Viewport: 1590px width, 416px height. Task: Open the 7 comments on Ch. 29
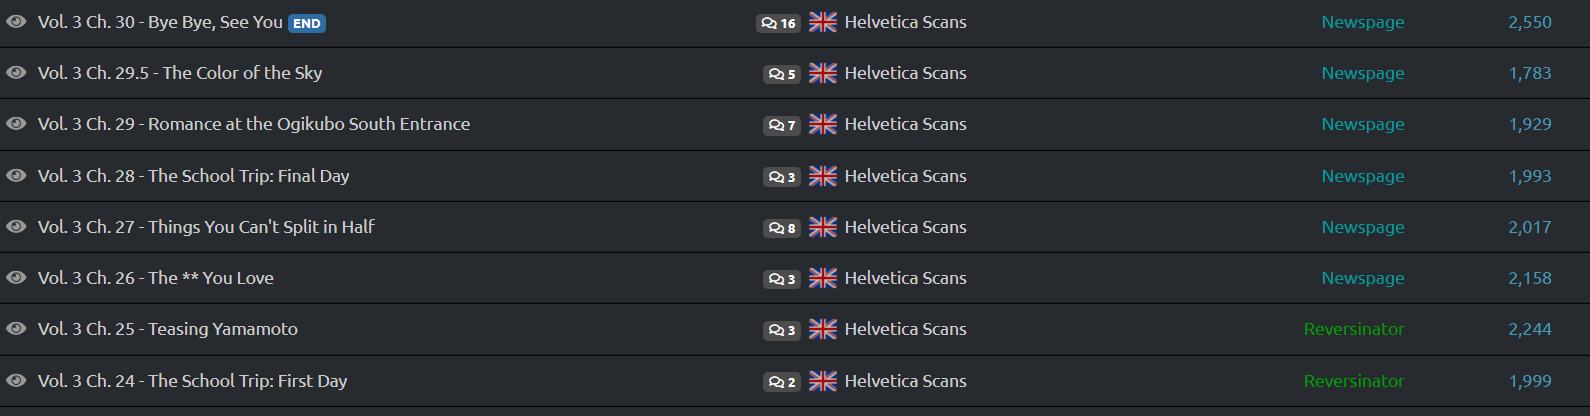point(782,125)
